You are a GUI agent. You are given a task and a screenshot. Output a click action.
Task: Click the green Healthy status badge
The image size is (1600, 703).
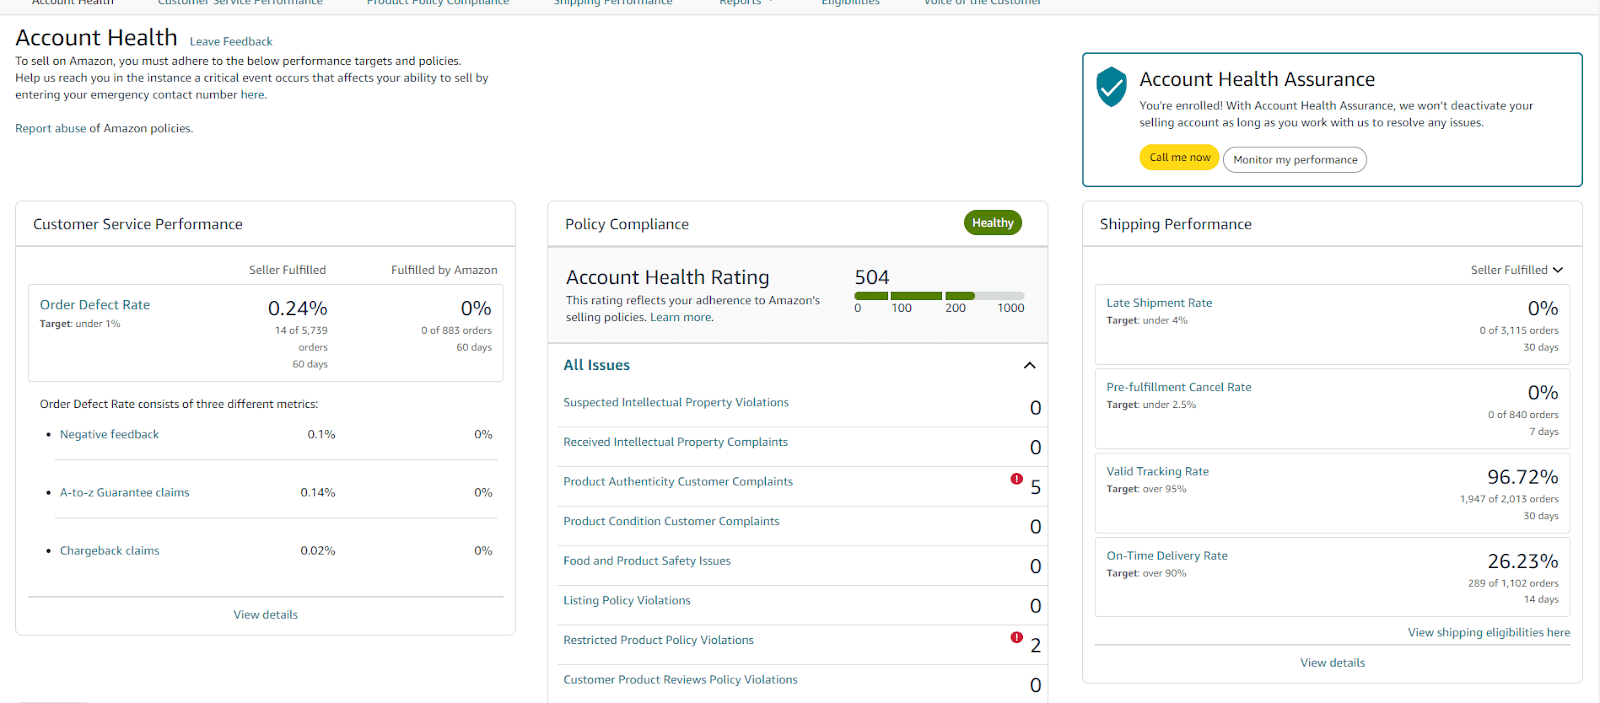[992, 223]
